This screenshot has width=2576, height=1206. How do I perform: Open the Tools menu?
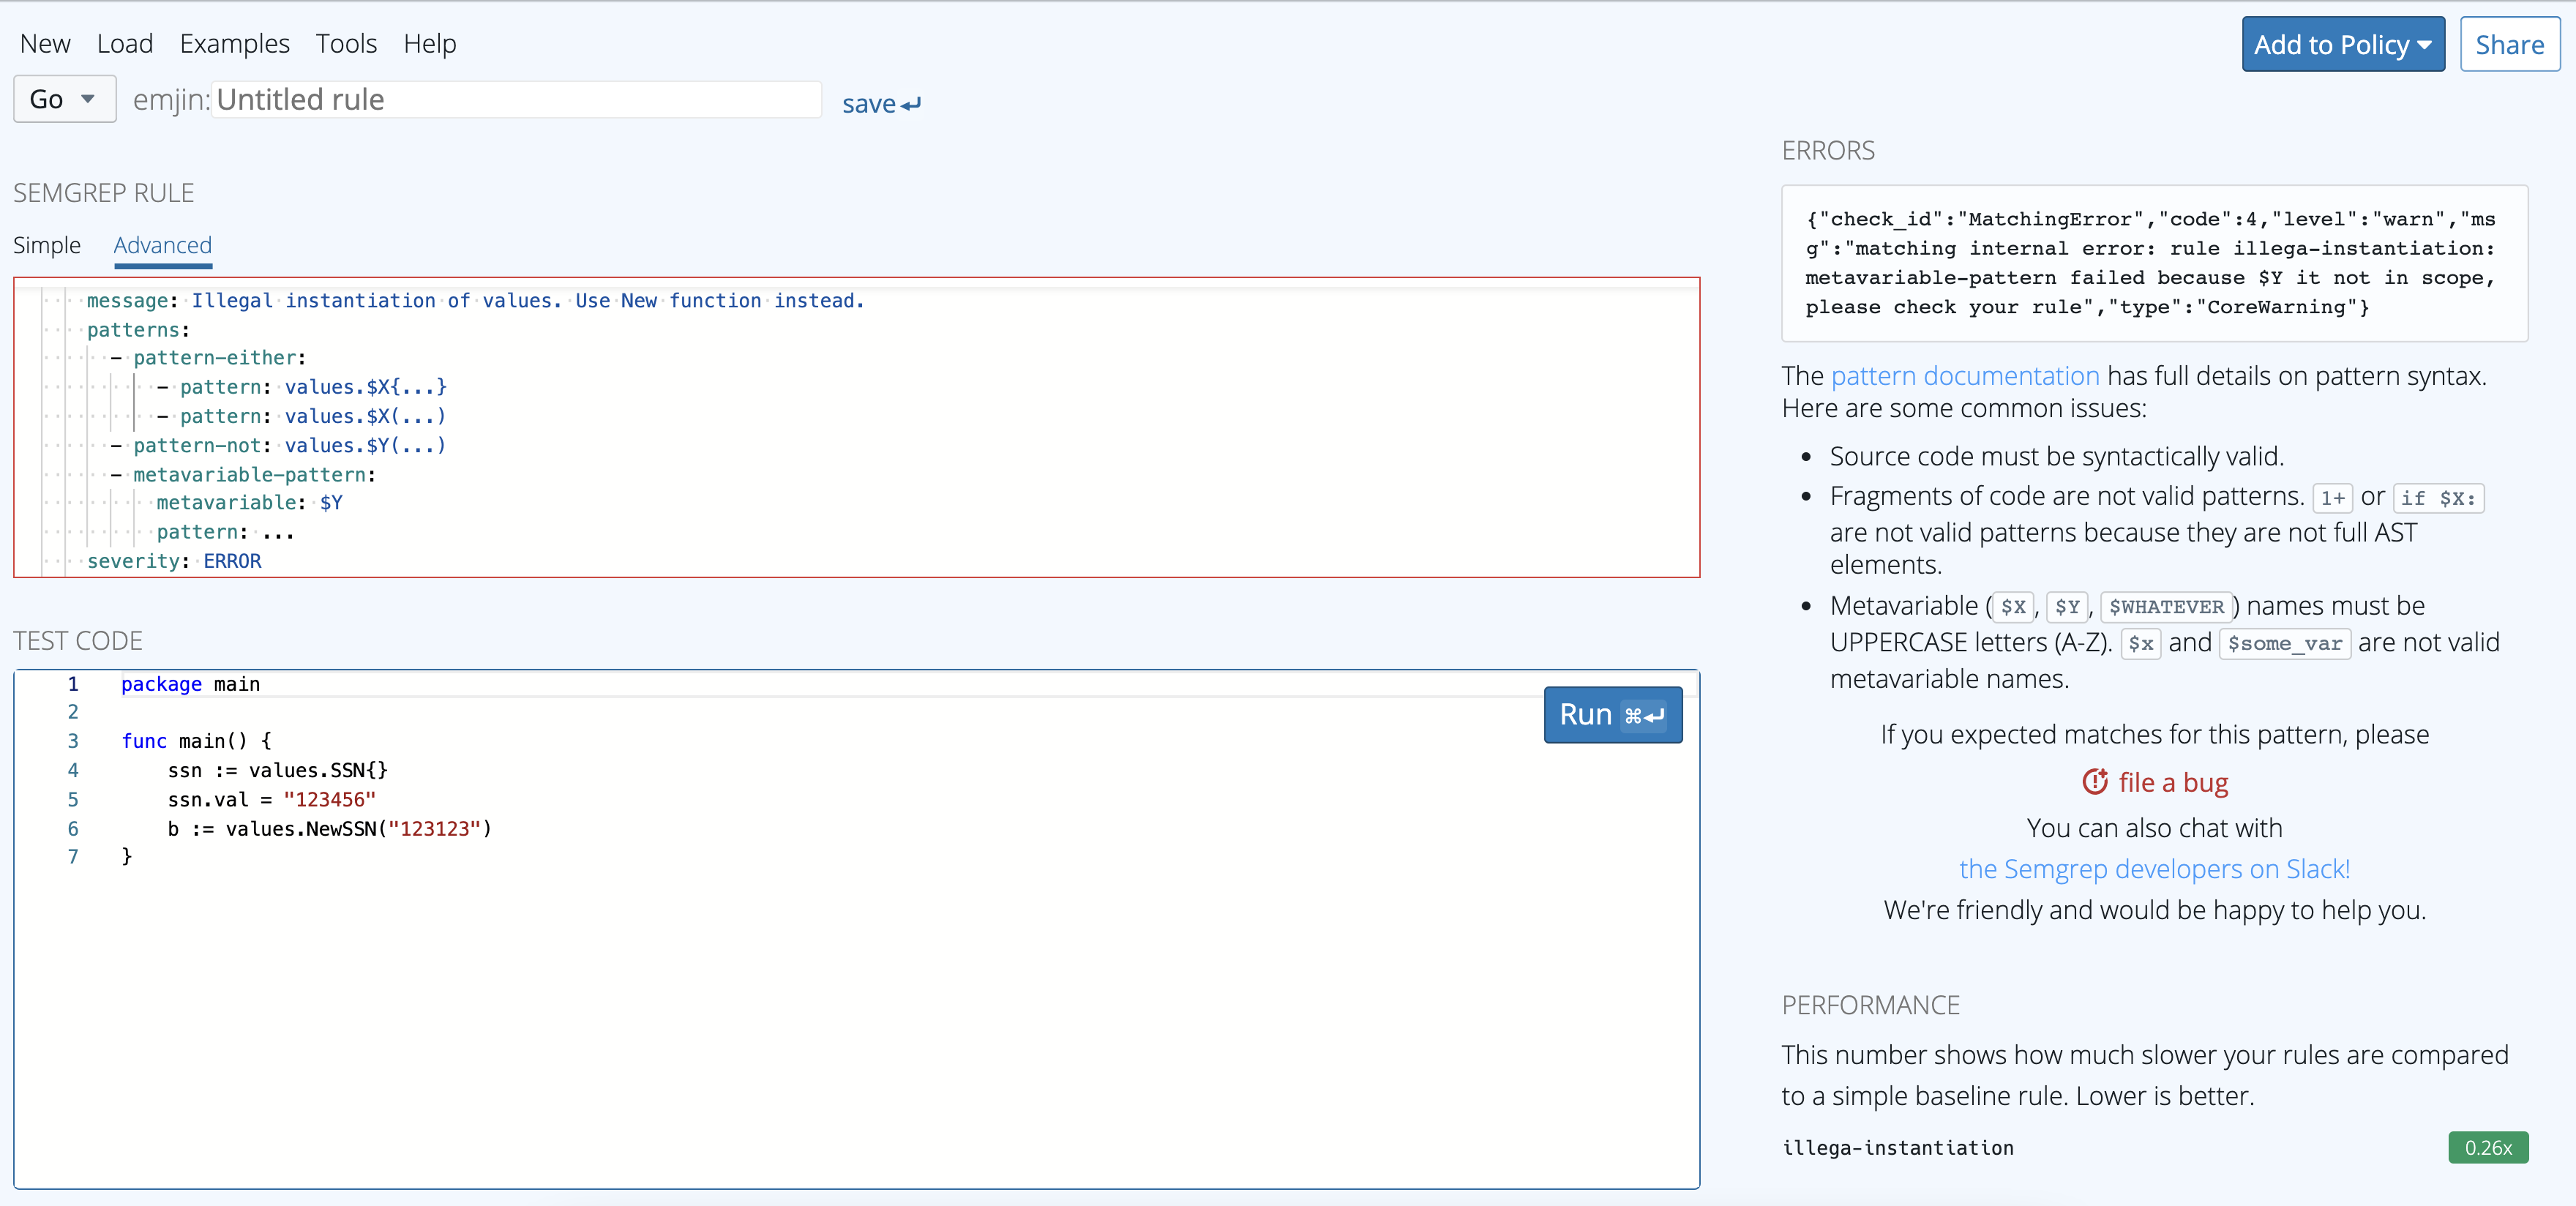pos(346,43)
